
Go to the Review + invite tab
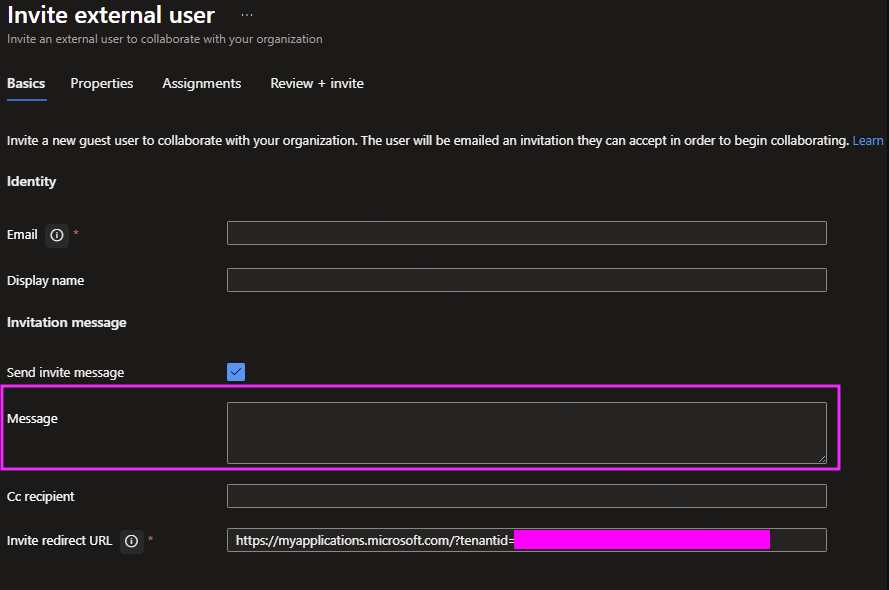[x=317, y=84]
